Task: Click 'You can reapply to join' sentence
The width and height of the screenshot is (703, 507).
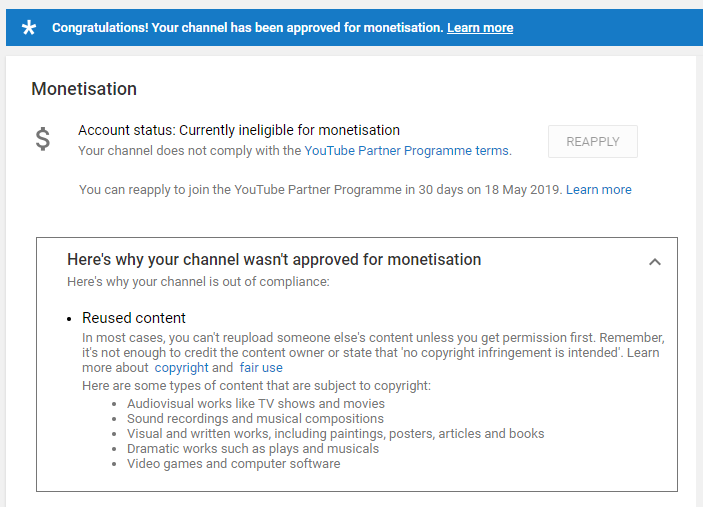Action: 321,190
